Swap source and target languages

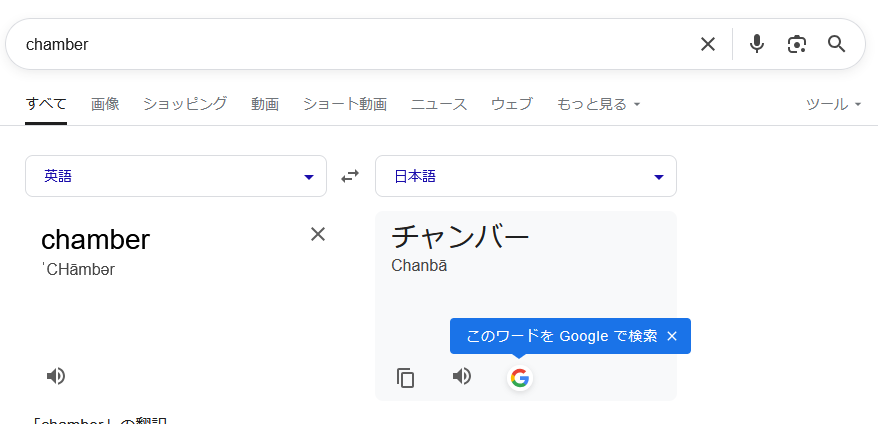point(351,176)
